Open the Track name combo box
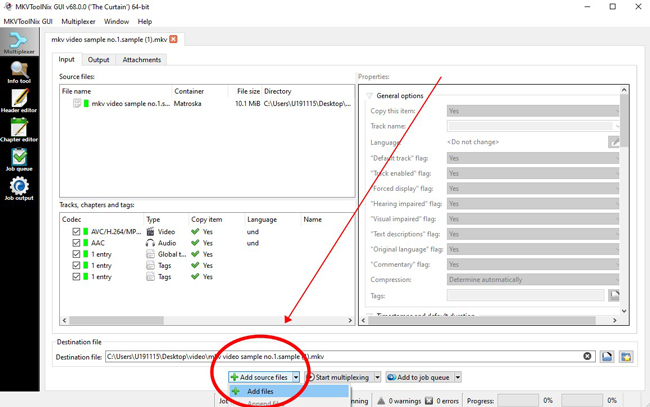 pos(533,126)
